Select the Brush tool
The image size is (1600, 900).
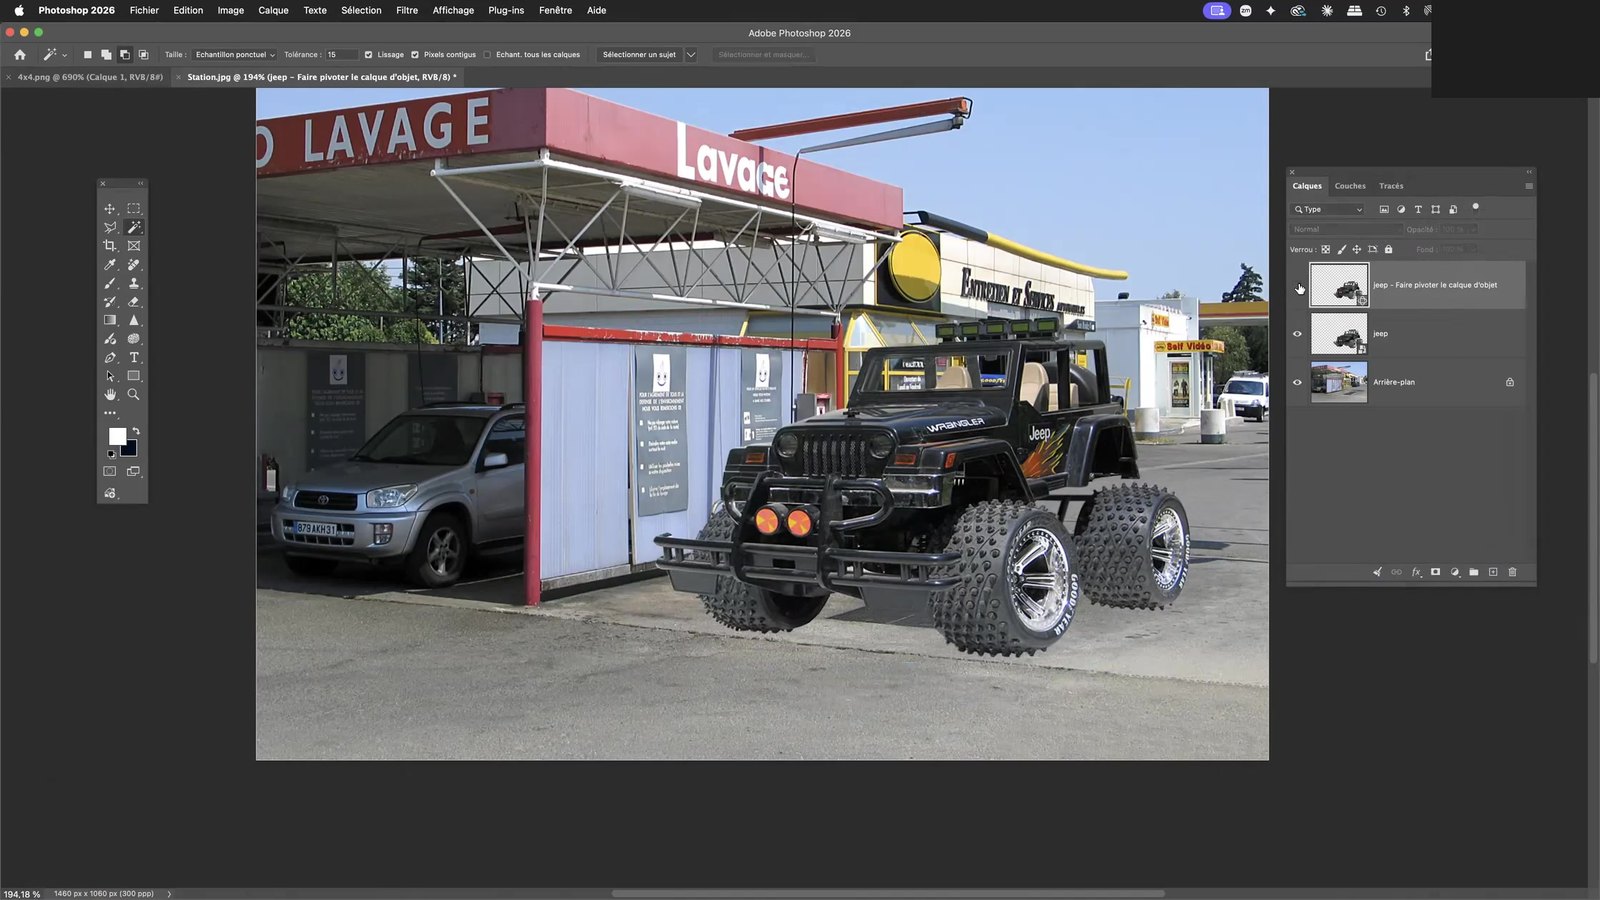(110, 284)
